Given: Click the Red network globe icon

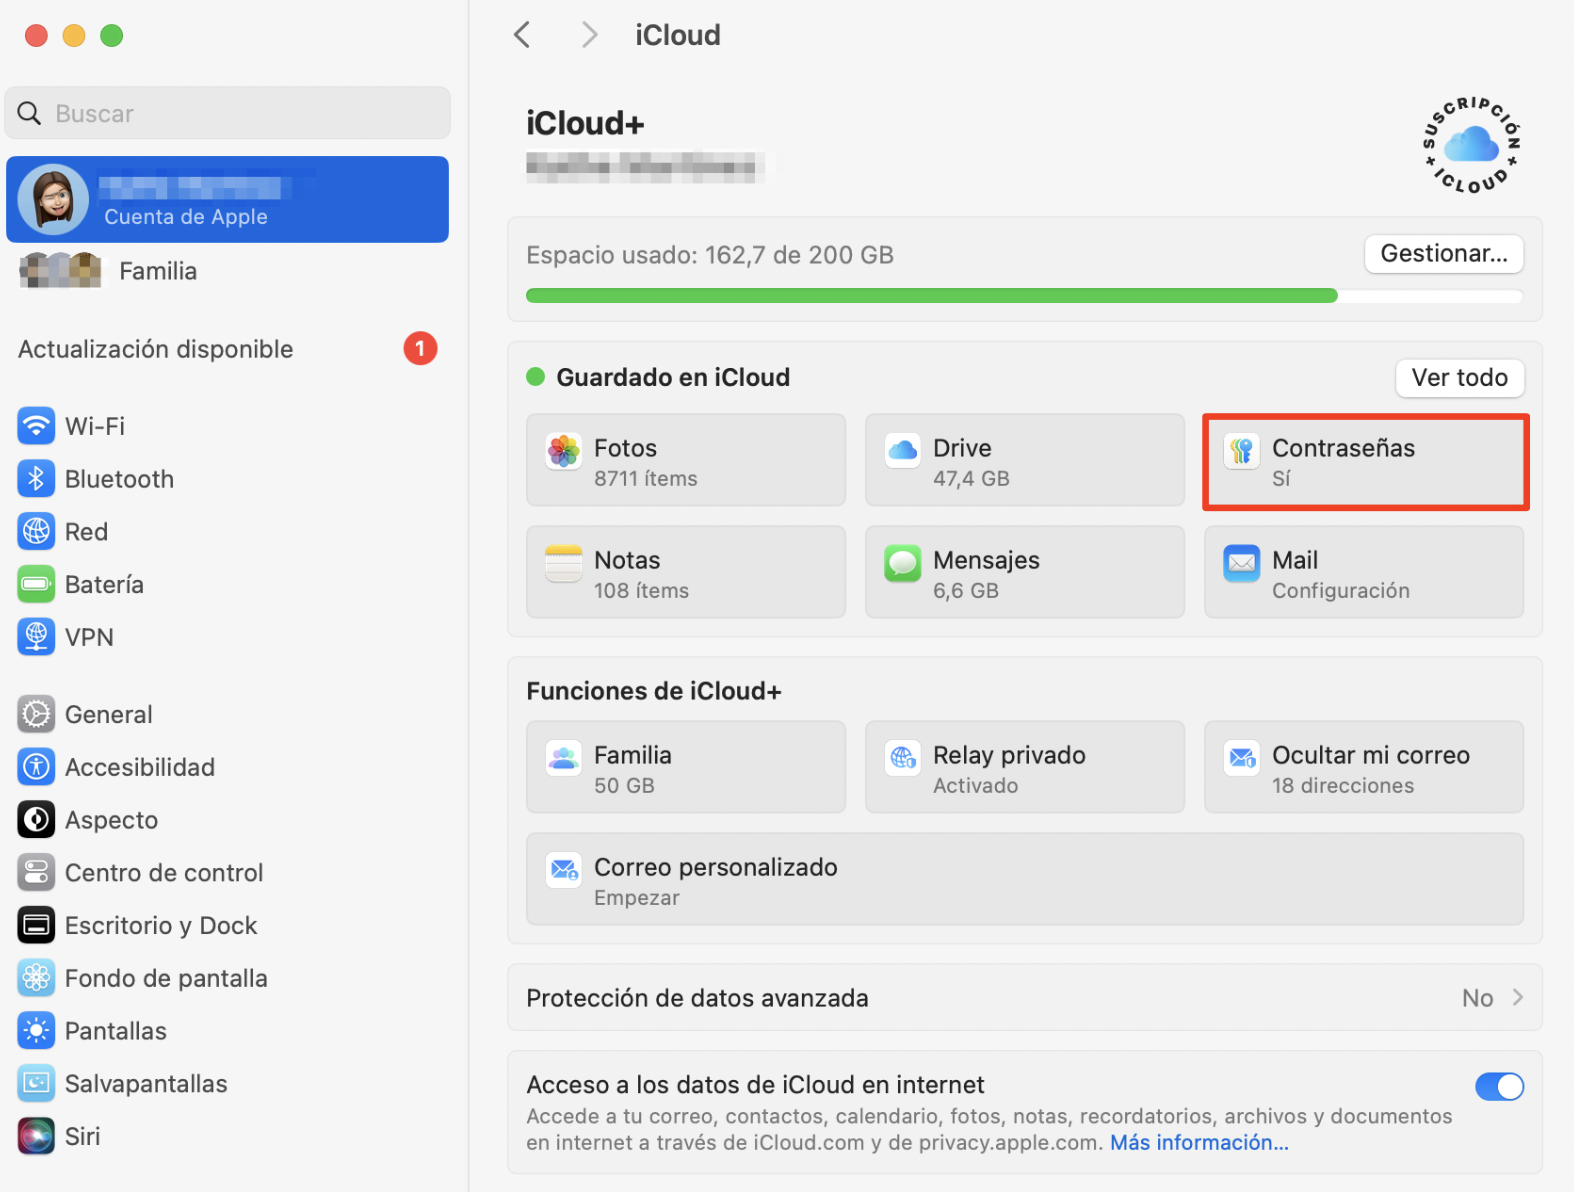Looking at the screenshot, I should (x=36, y=532).
